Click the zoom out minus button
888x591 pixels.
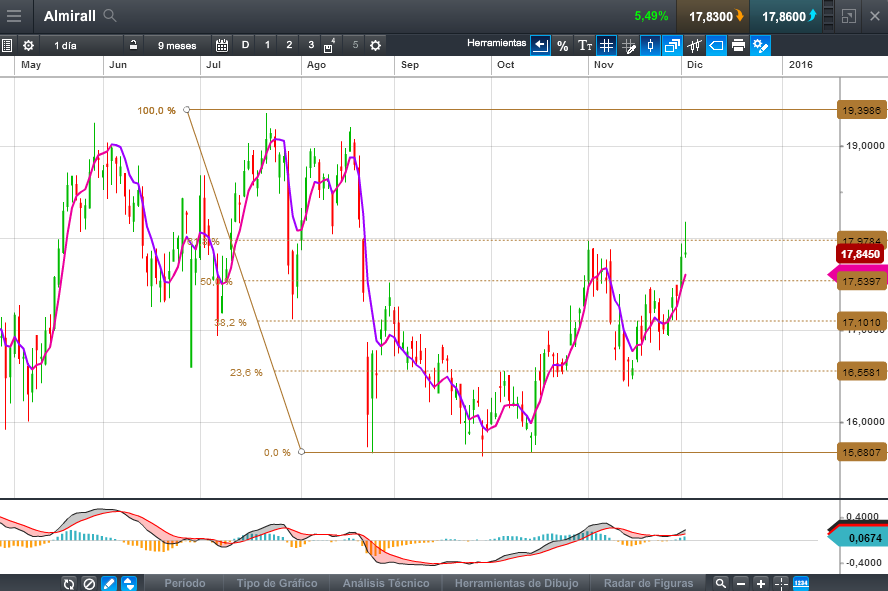click(x=741, y=583)
